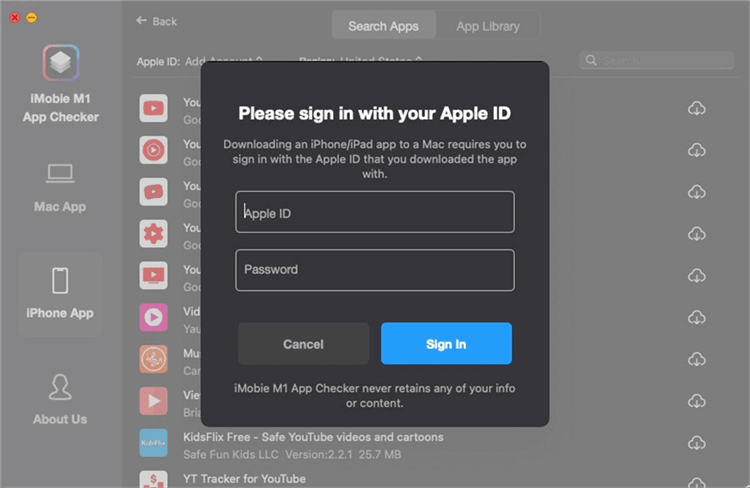Open the About Us page
This screenshot has height=488, width=750.
[x=60, y=400]
